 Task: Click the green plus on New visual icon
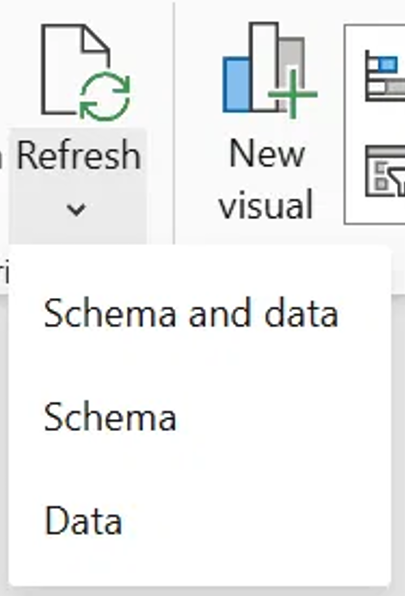[x=293, y=94]
